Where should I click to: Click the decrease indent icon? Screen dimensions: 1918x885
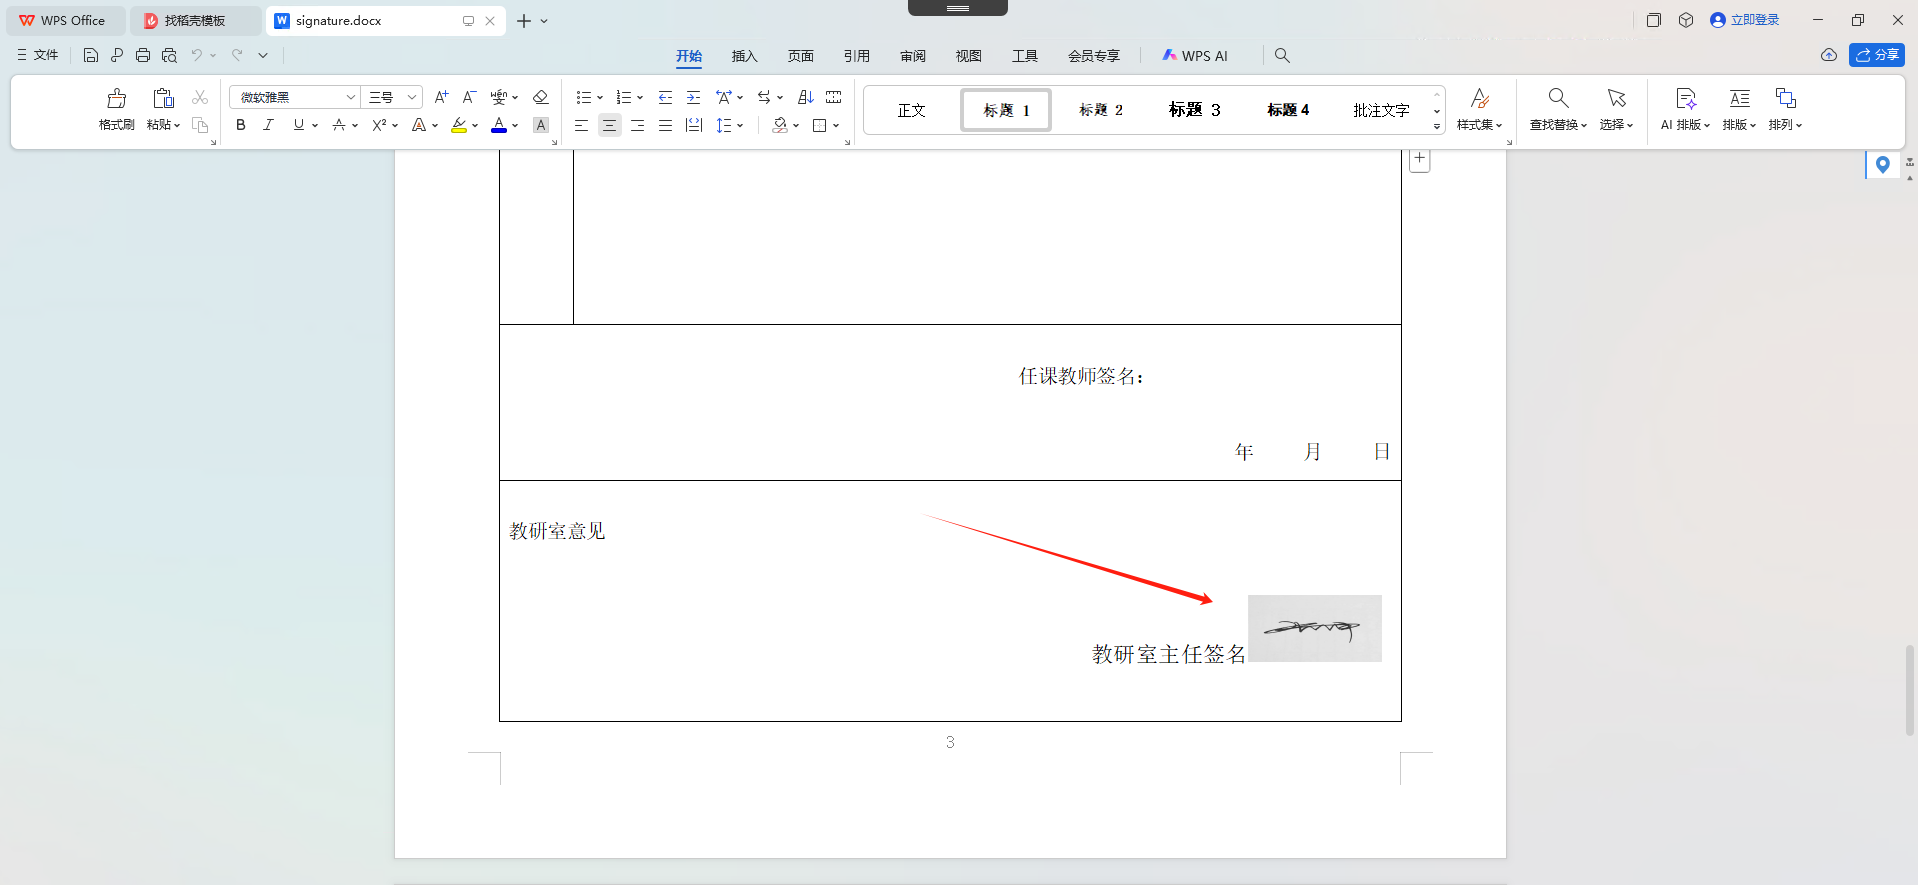(665, 97)
